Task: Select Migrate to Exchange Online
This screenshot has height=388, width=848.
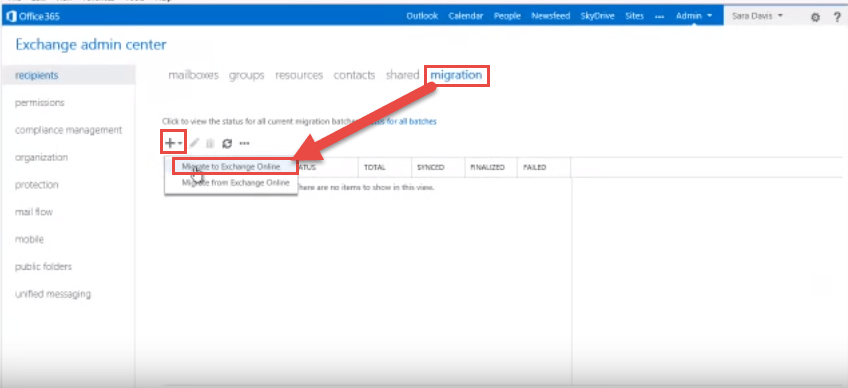Action: (x=231, y=167)
